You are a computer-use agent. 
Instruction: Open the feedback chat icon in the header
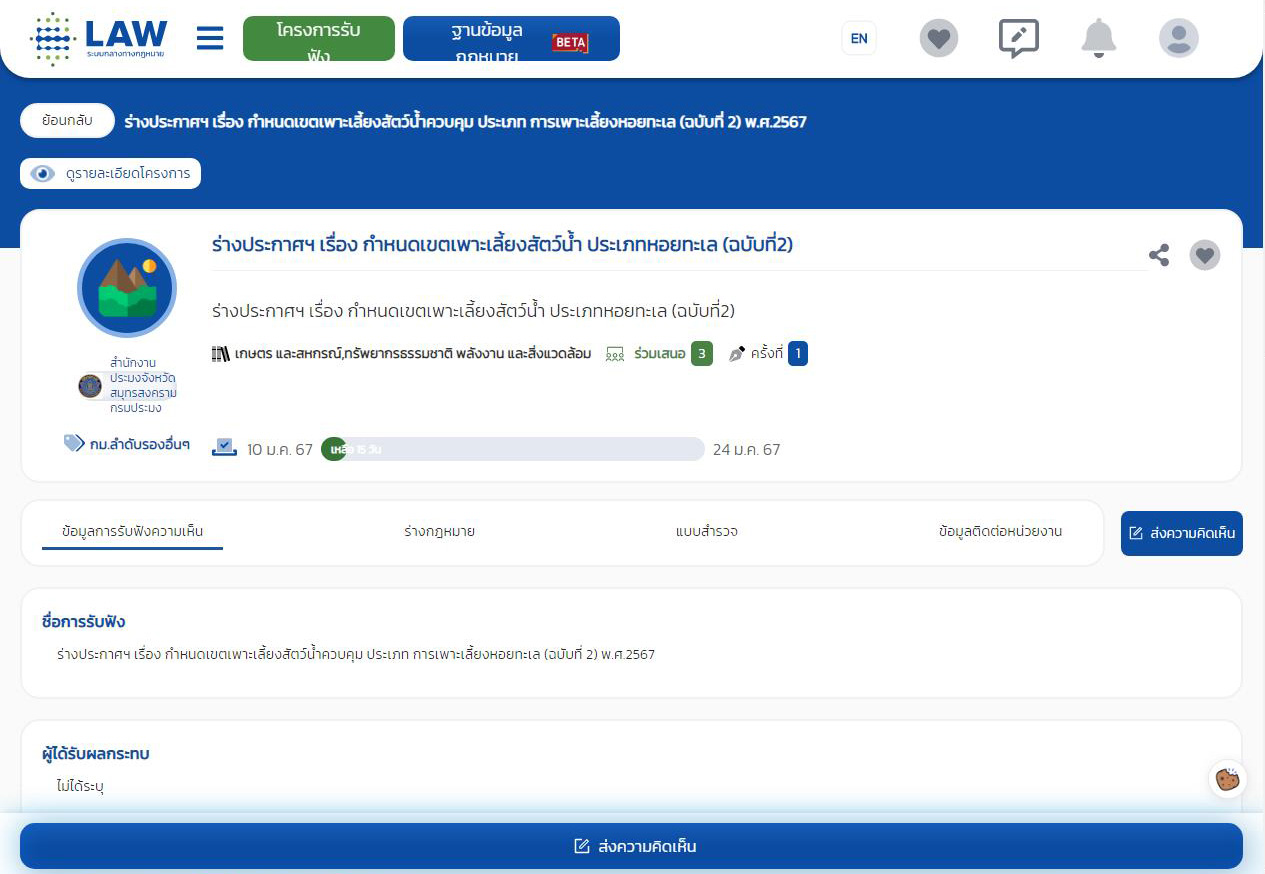click(x=1018, y=37)
